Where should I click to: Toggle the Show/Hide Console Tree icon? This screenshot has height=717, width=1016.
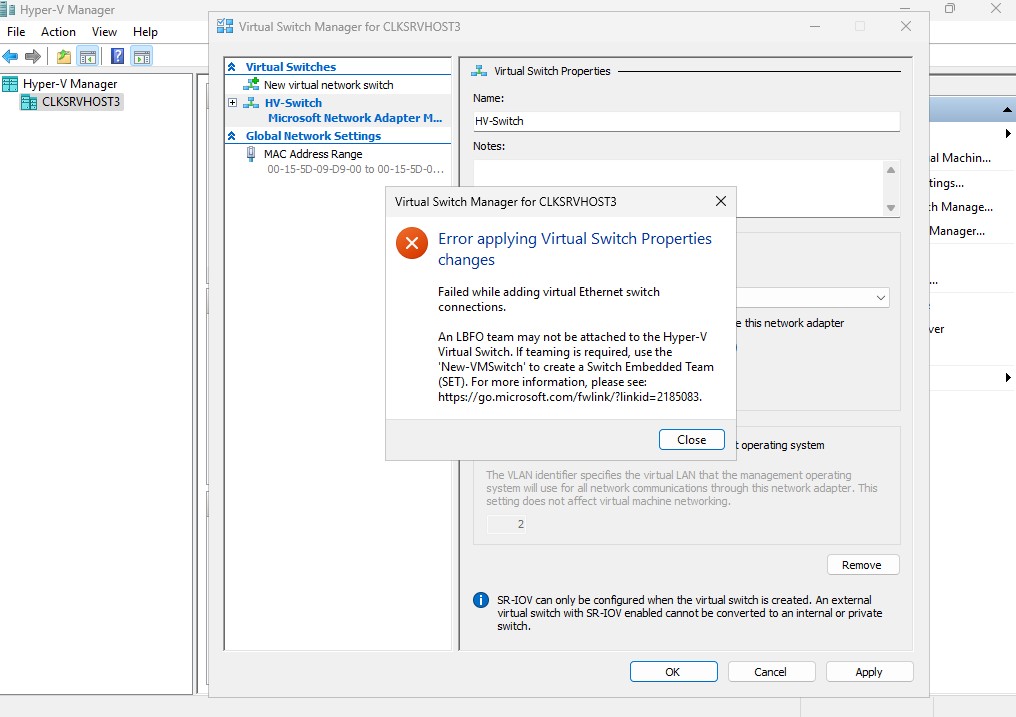tap(88, 56)
